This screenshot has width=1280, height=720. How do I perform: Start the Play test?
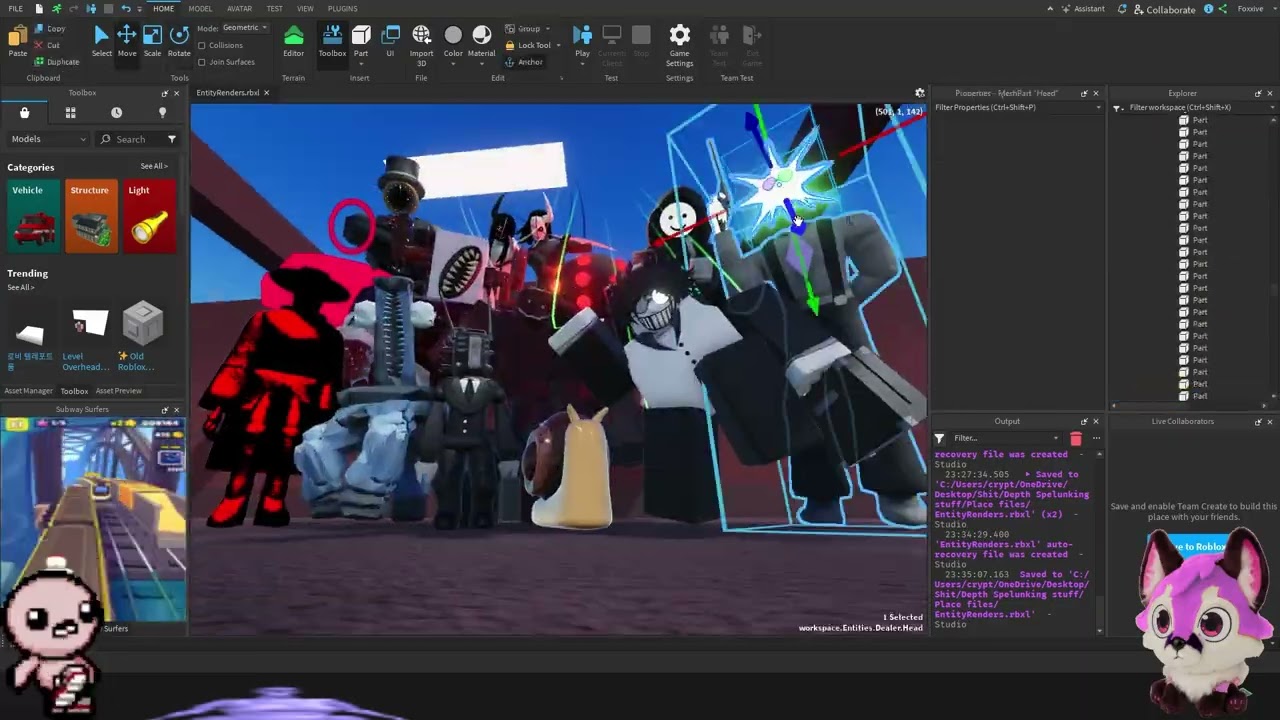582,36
